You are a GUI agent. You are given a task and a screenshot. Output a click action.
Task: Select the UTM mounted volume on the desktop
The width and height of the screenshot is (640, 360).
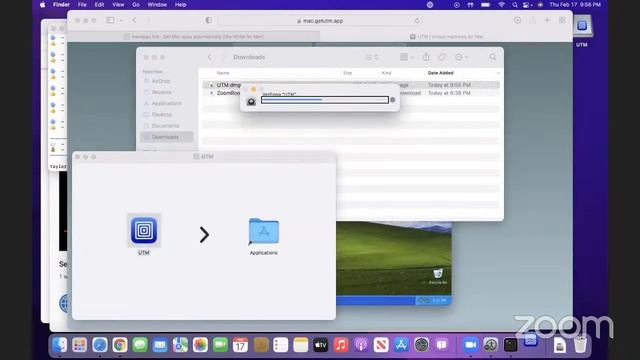pyautogui.click(x=582, y=26)
